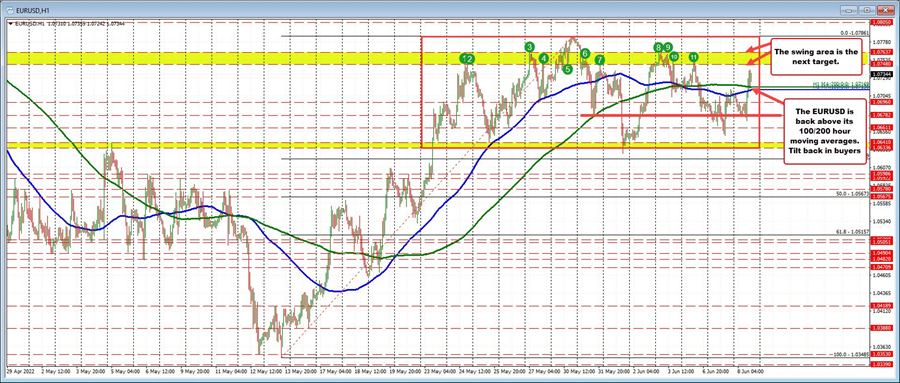
Task: Click the current price label 1.07344
Action: click(883, 74)
